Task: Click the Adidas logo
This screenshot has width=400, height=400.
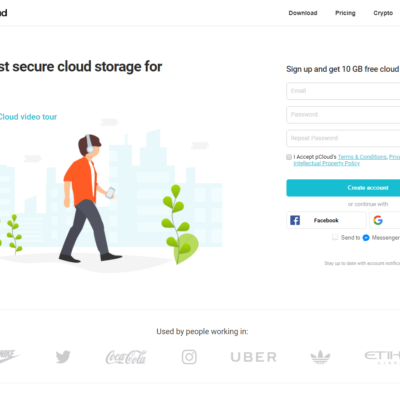Action: [x=320, y=357]
